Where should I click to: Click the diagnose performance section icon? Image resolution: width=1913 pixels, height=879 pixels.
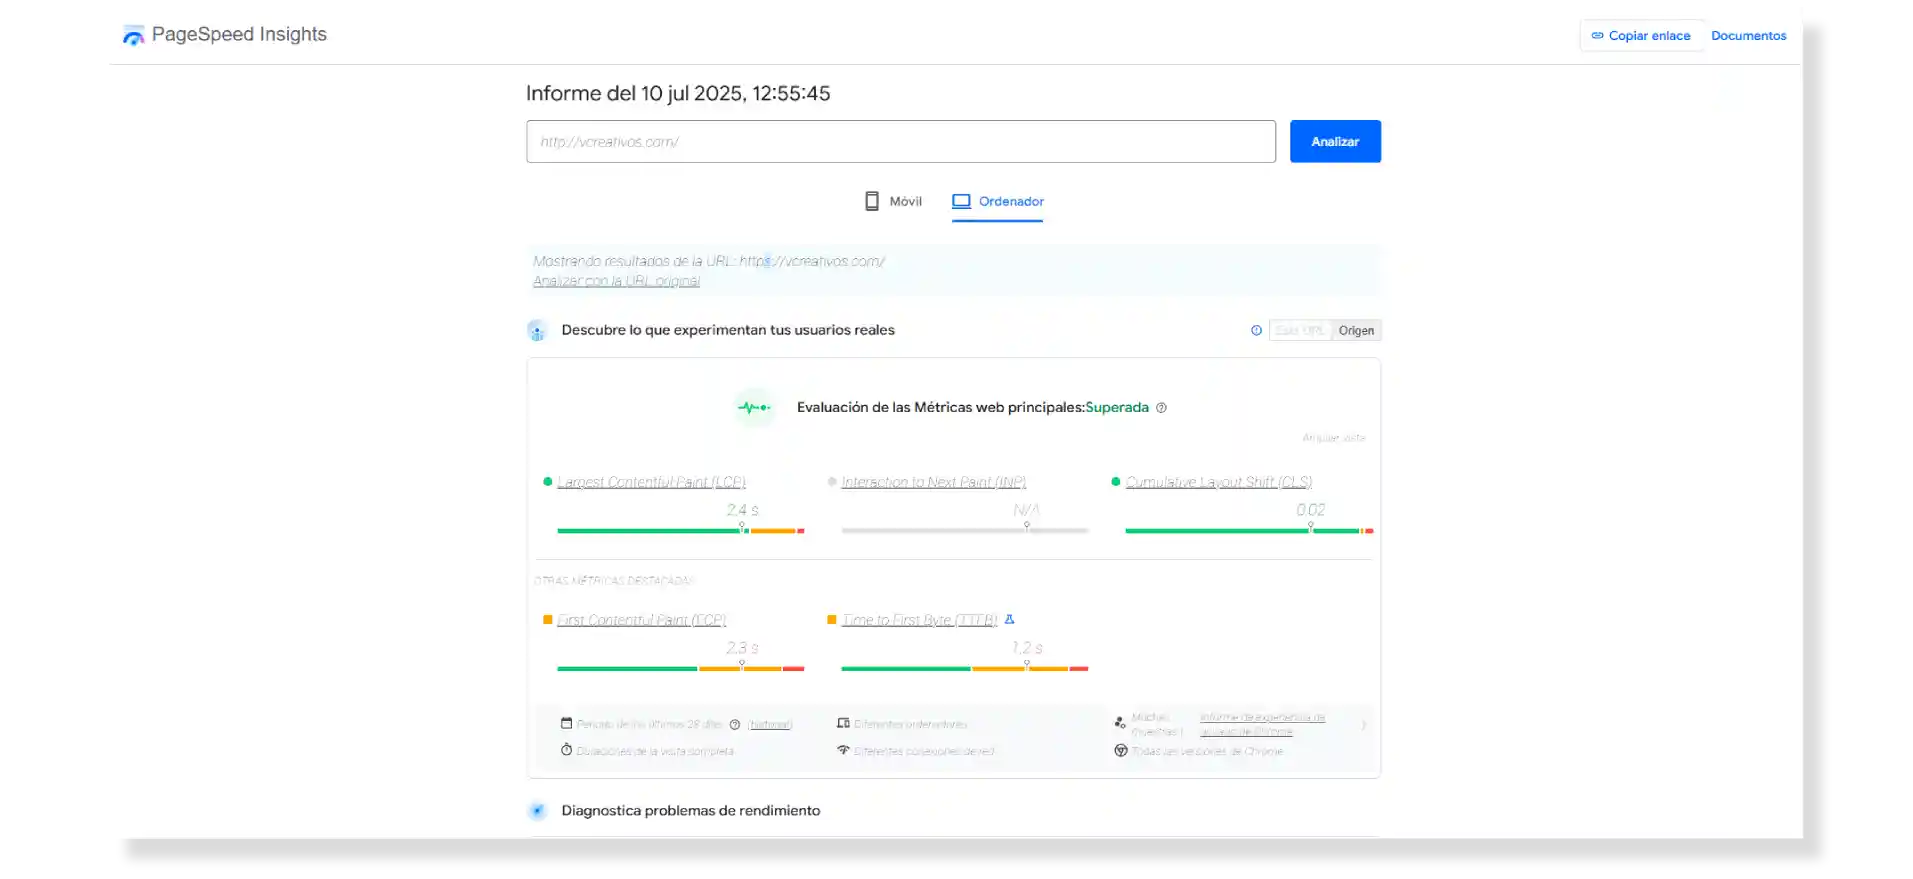click(x=537, y=811)
